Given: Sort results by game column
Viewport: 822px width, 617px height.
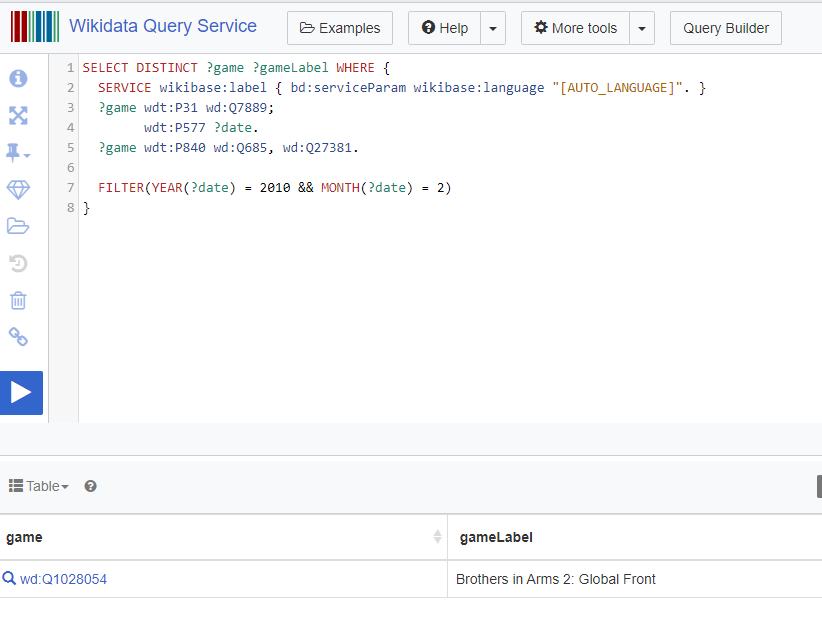Looking at the screenshot, I should (x=437, y=537).
